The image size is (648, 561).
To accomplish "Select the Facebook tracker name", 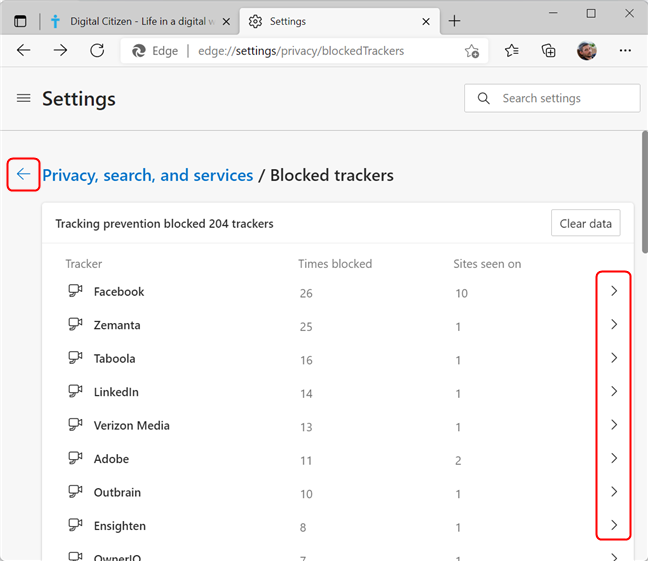I will point(119,292).
